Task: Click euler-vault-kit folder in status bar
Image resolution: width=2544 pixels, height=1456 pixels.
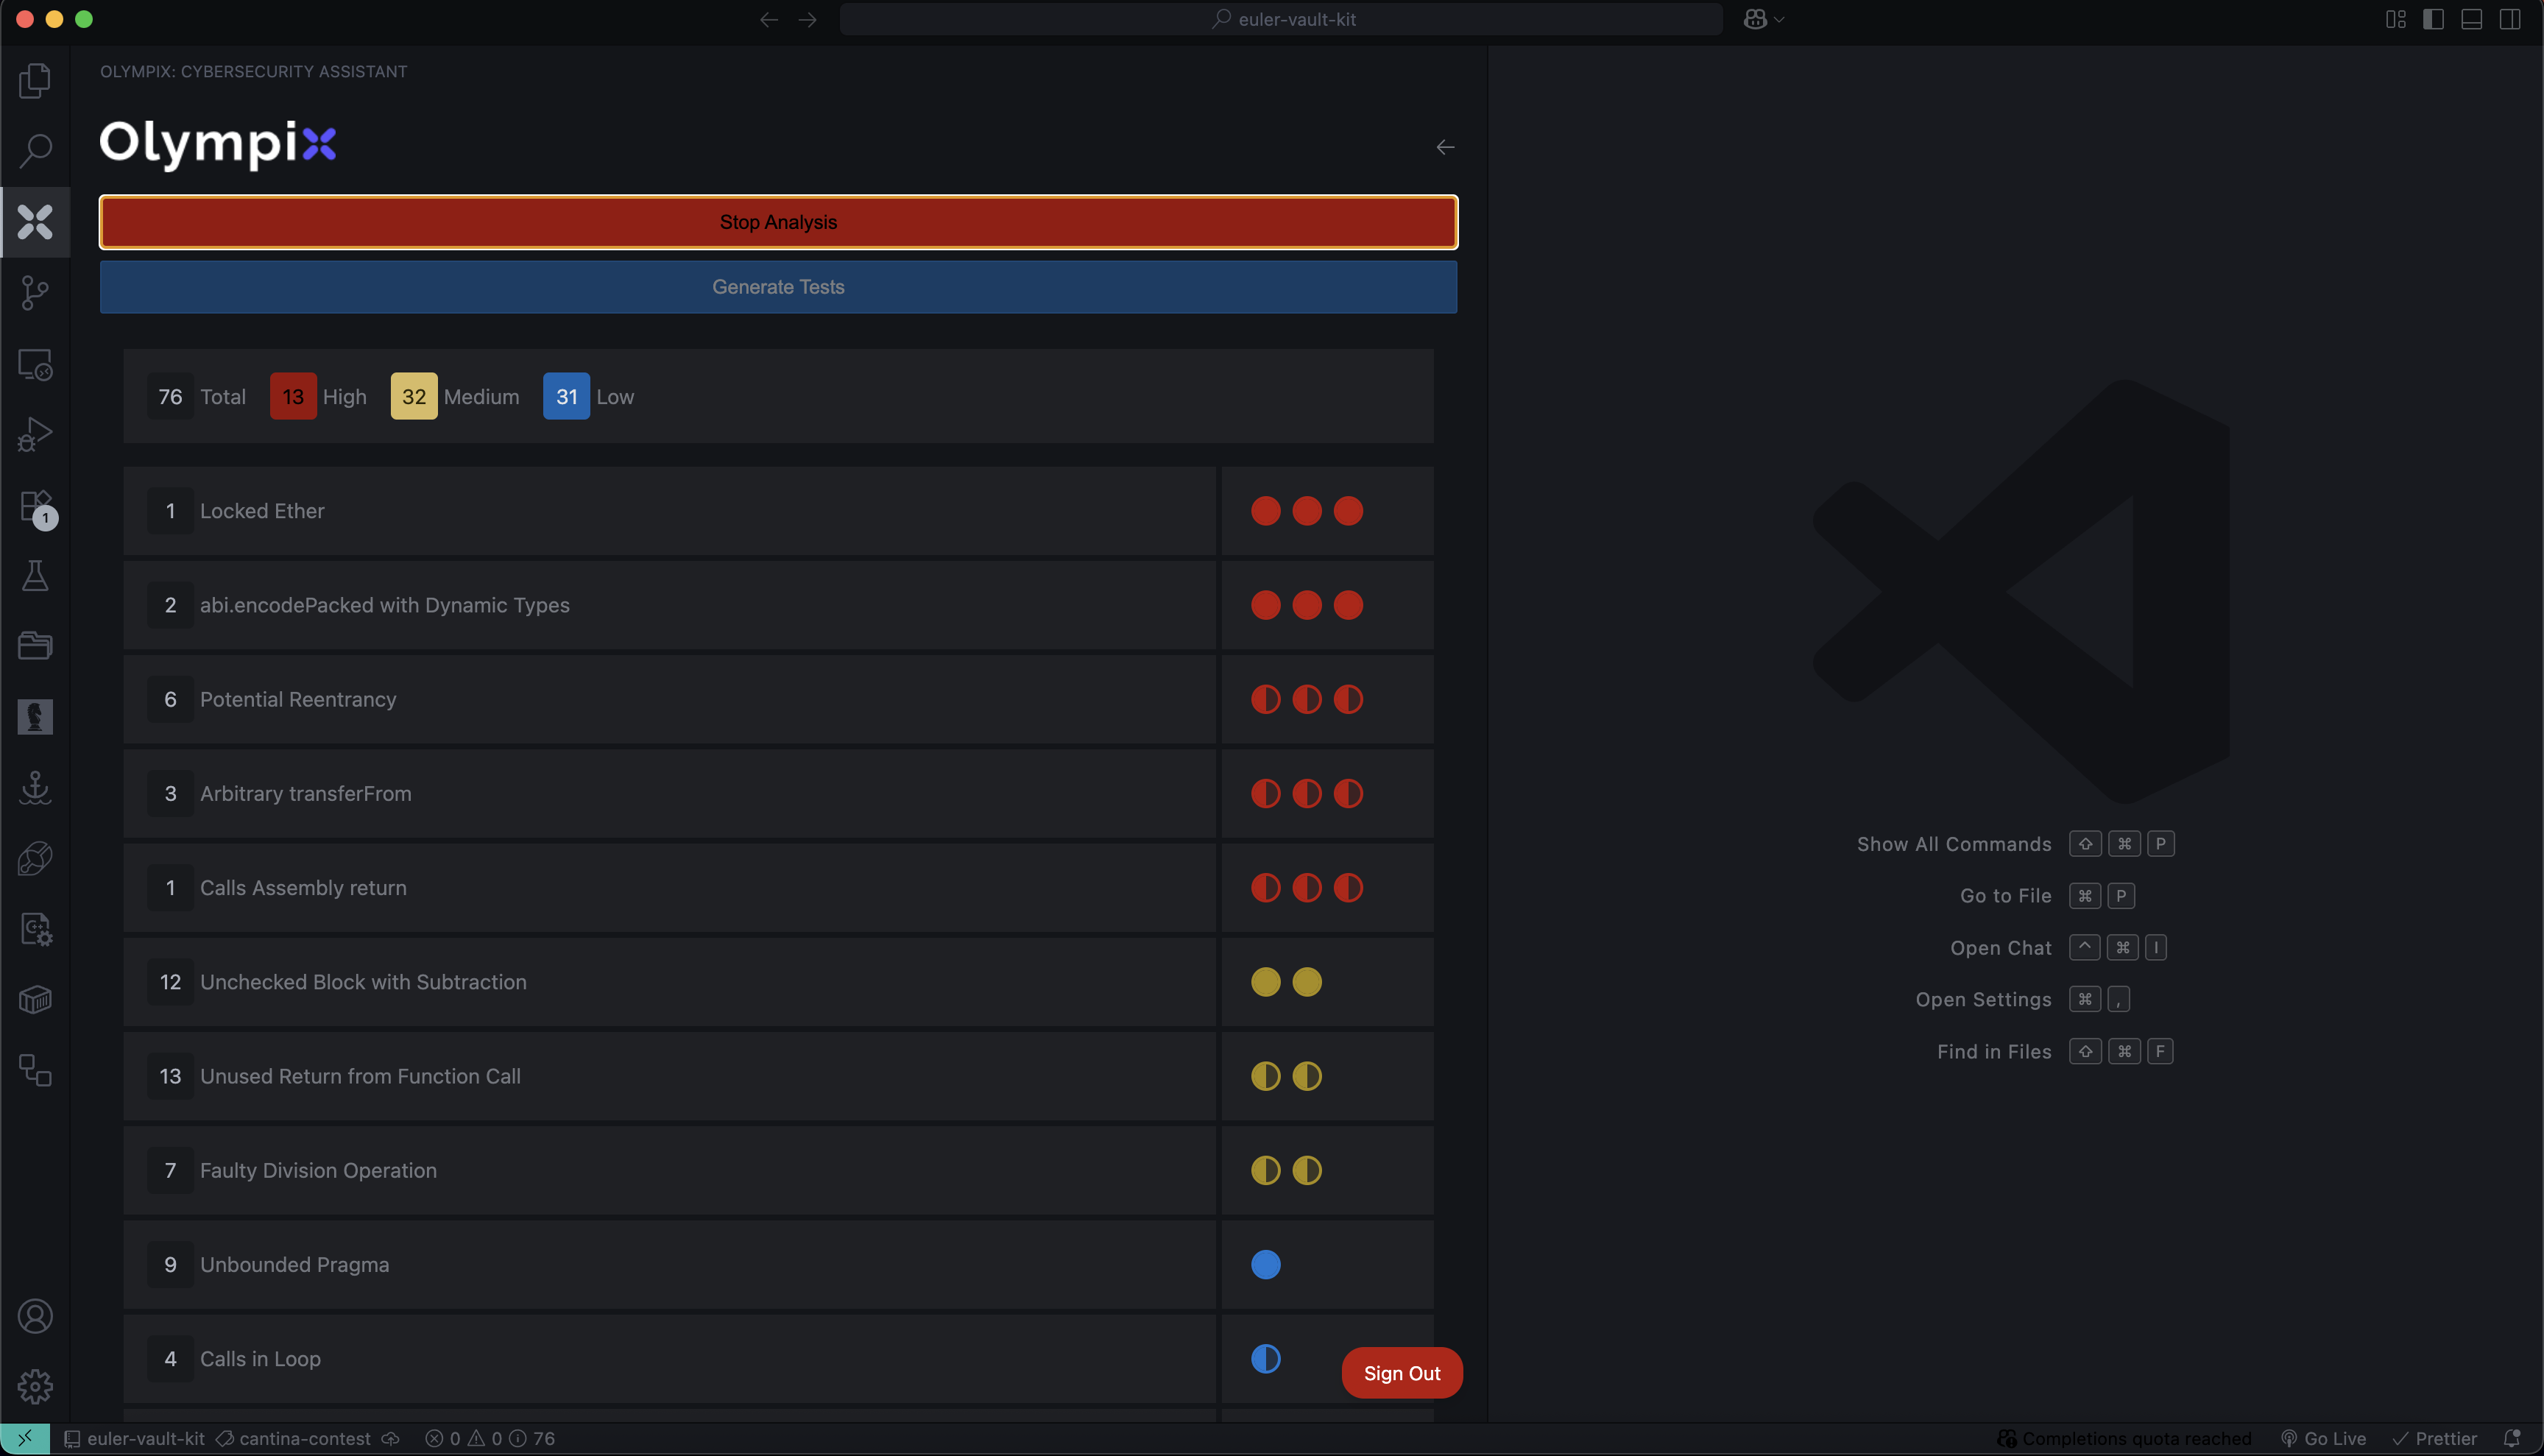Action: pos(135,1438)
